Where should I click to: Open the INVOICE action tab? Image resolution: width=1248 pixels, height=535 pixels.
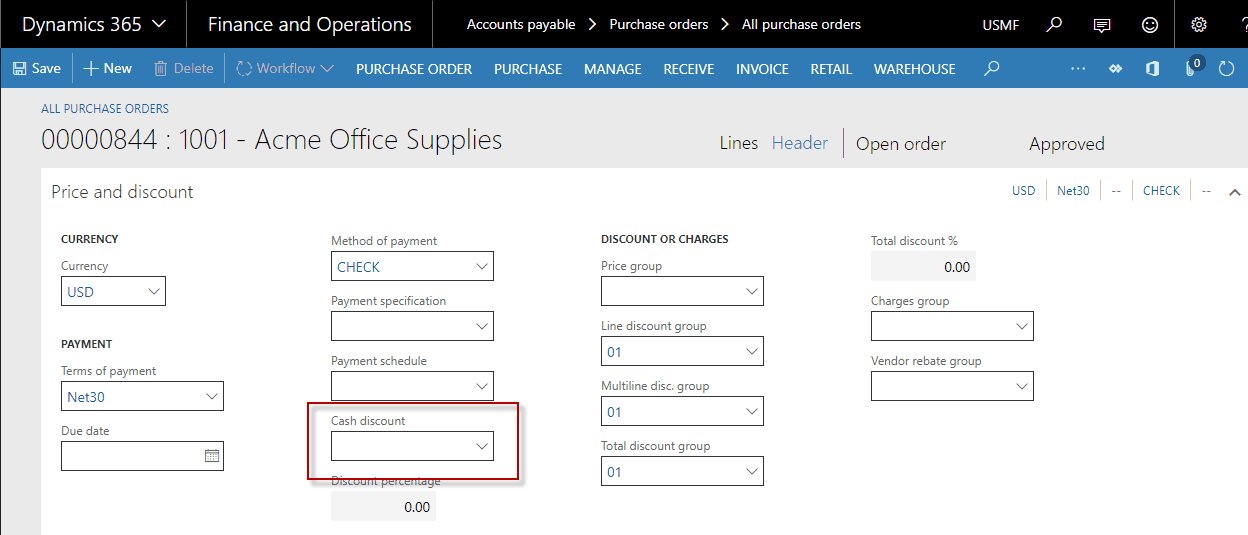coord(762,69)
